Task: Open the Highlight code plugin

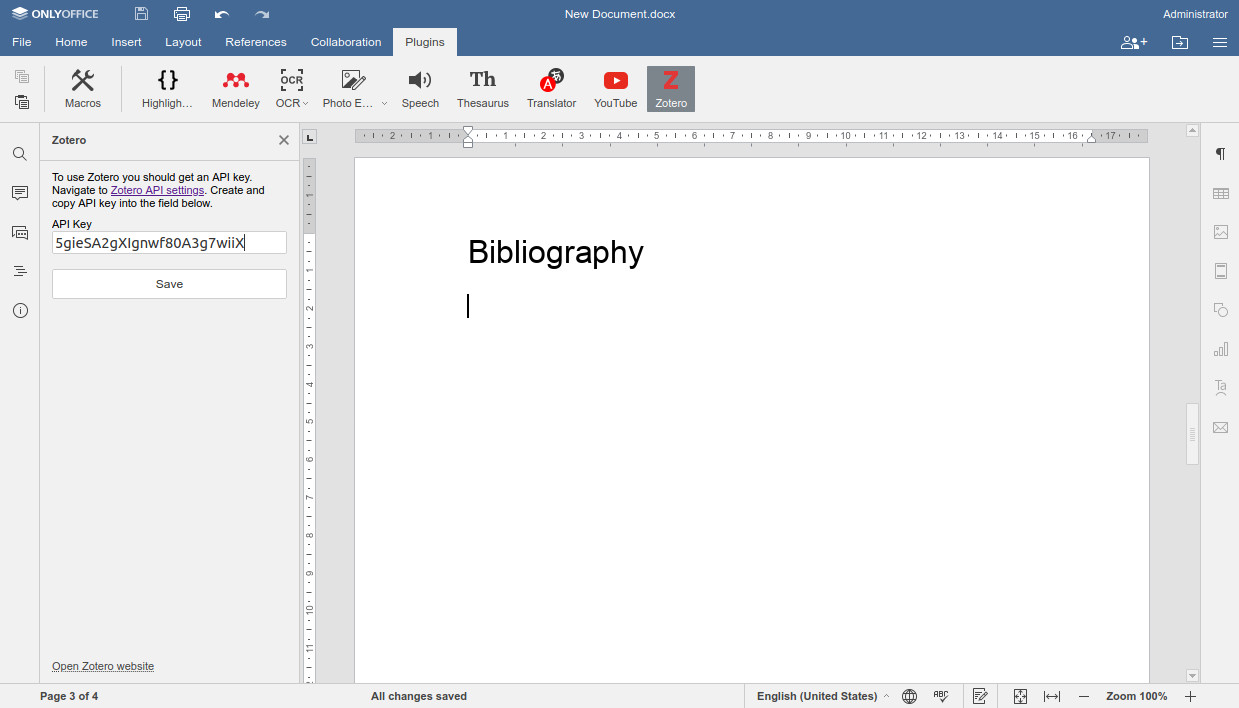Action: 167,89
